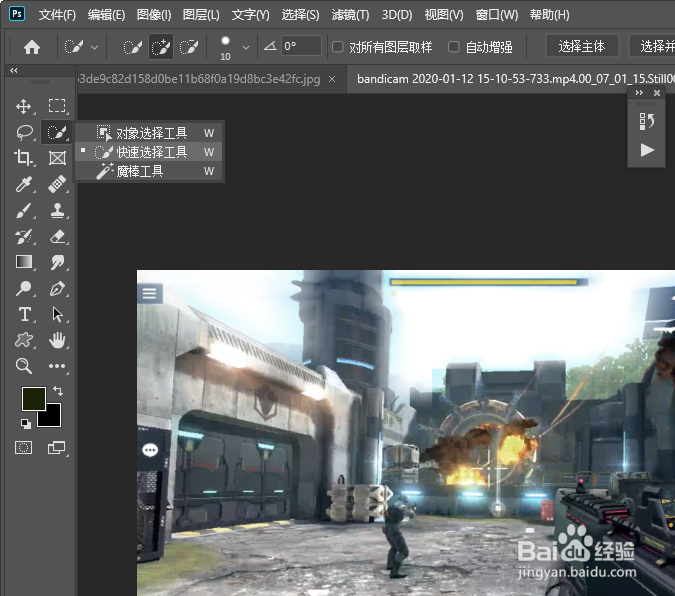The height and width of the screenshot is (596, 675).
Task: Close the jpg document tab
Action: click(332, 79)
